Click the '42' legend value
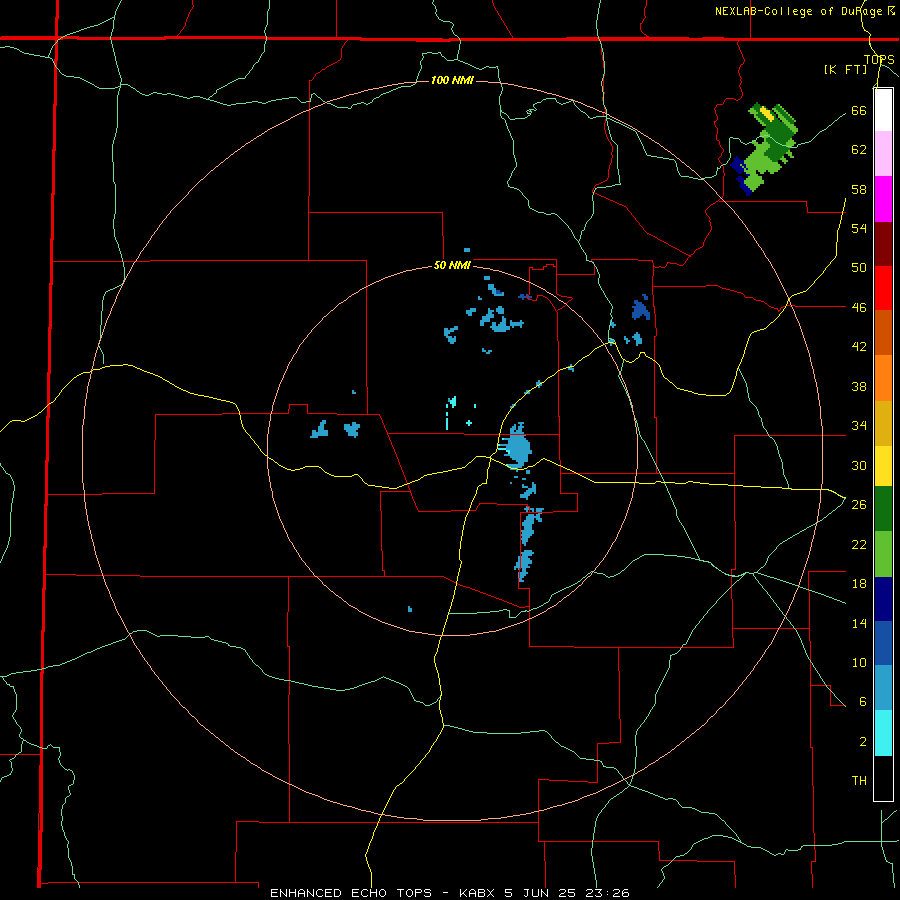Image resolution: width=900 pixels, height=900 pixels. coord(859,347)
